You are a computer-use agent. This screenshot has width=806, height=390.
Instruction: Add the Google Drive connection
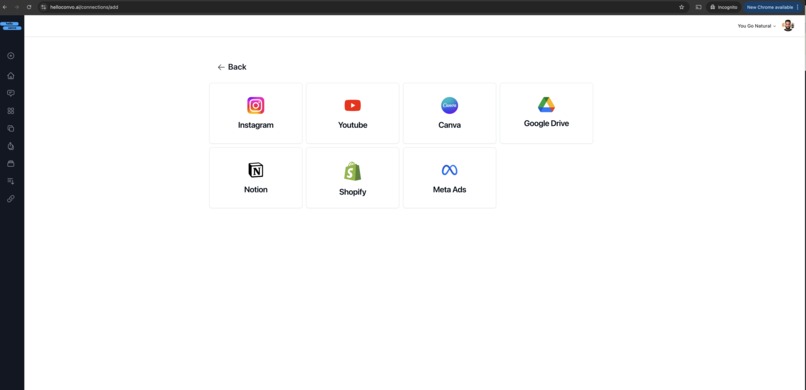tap(546, 114)
